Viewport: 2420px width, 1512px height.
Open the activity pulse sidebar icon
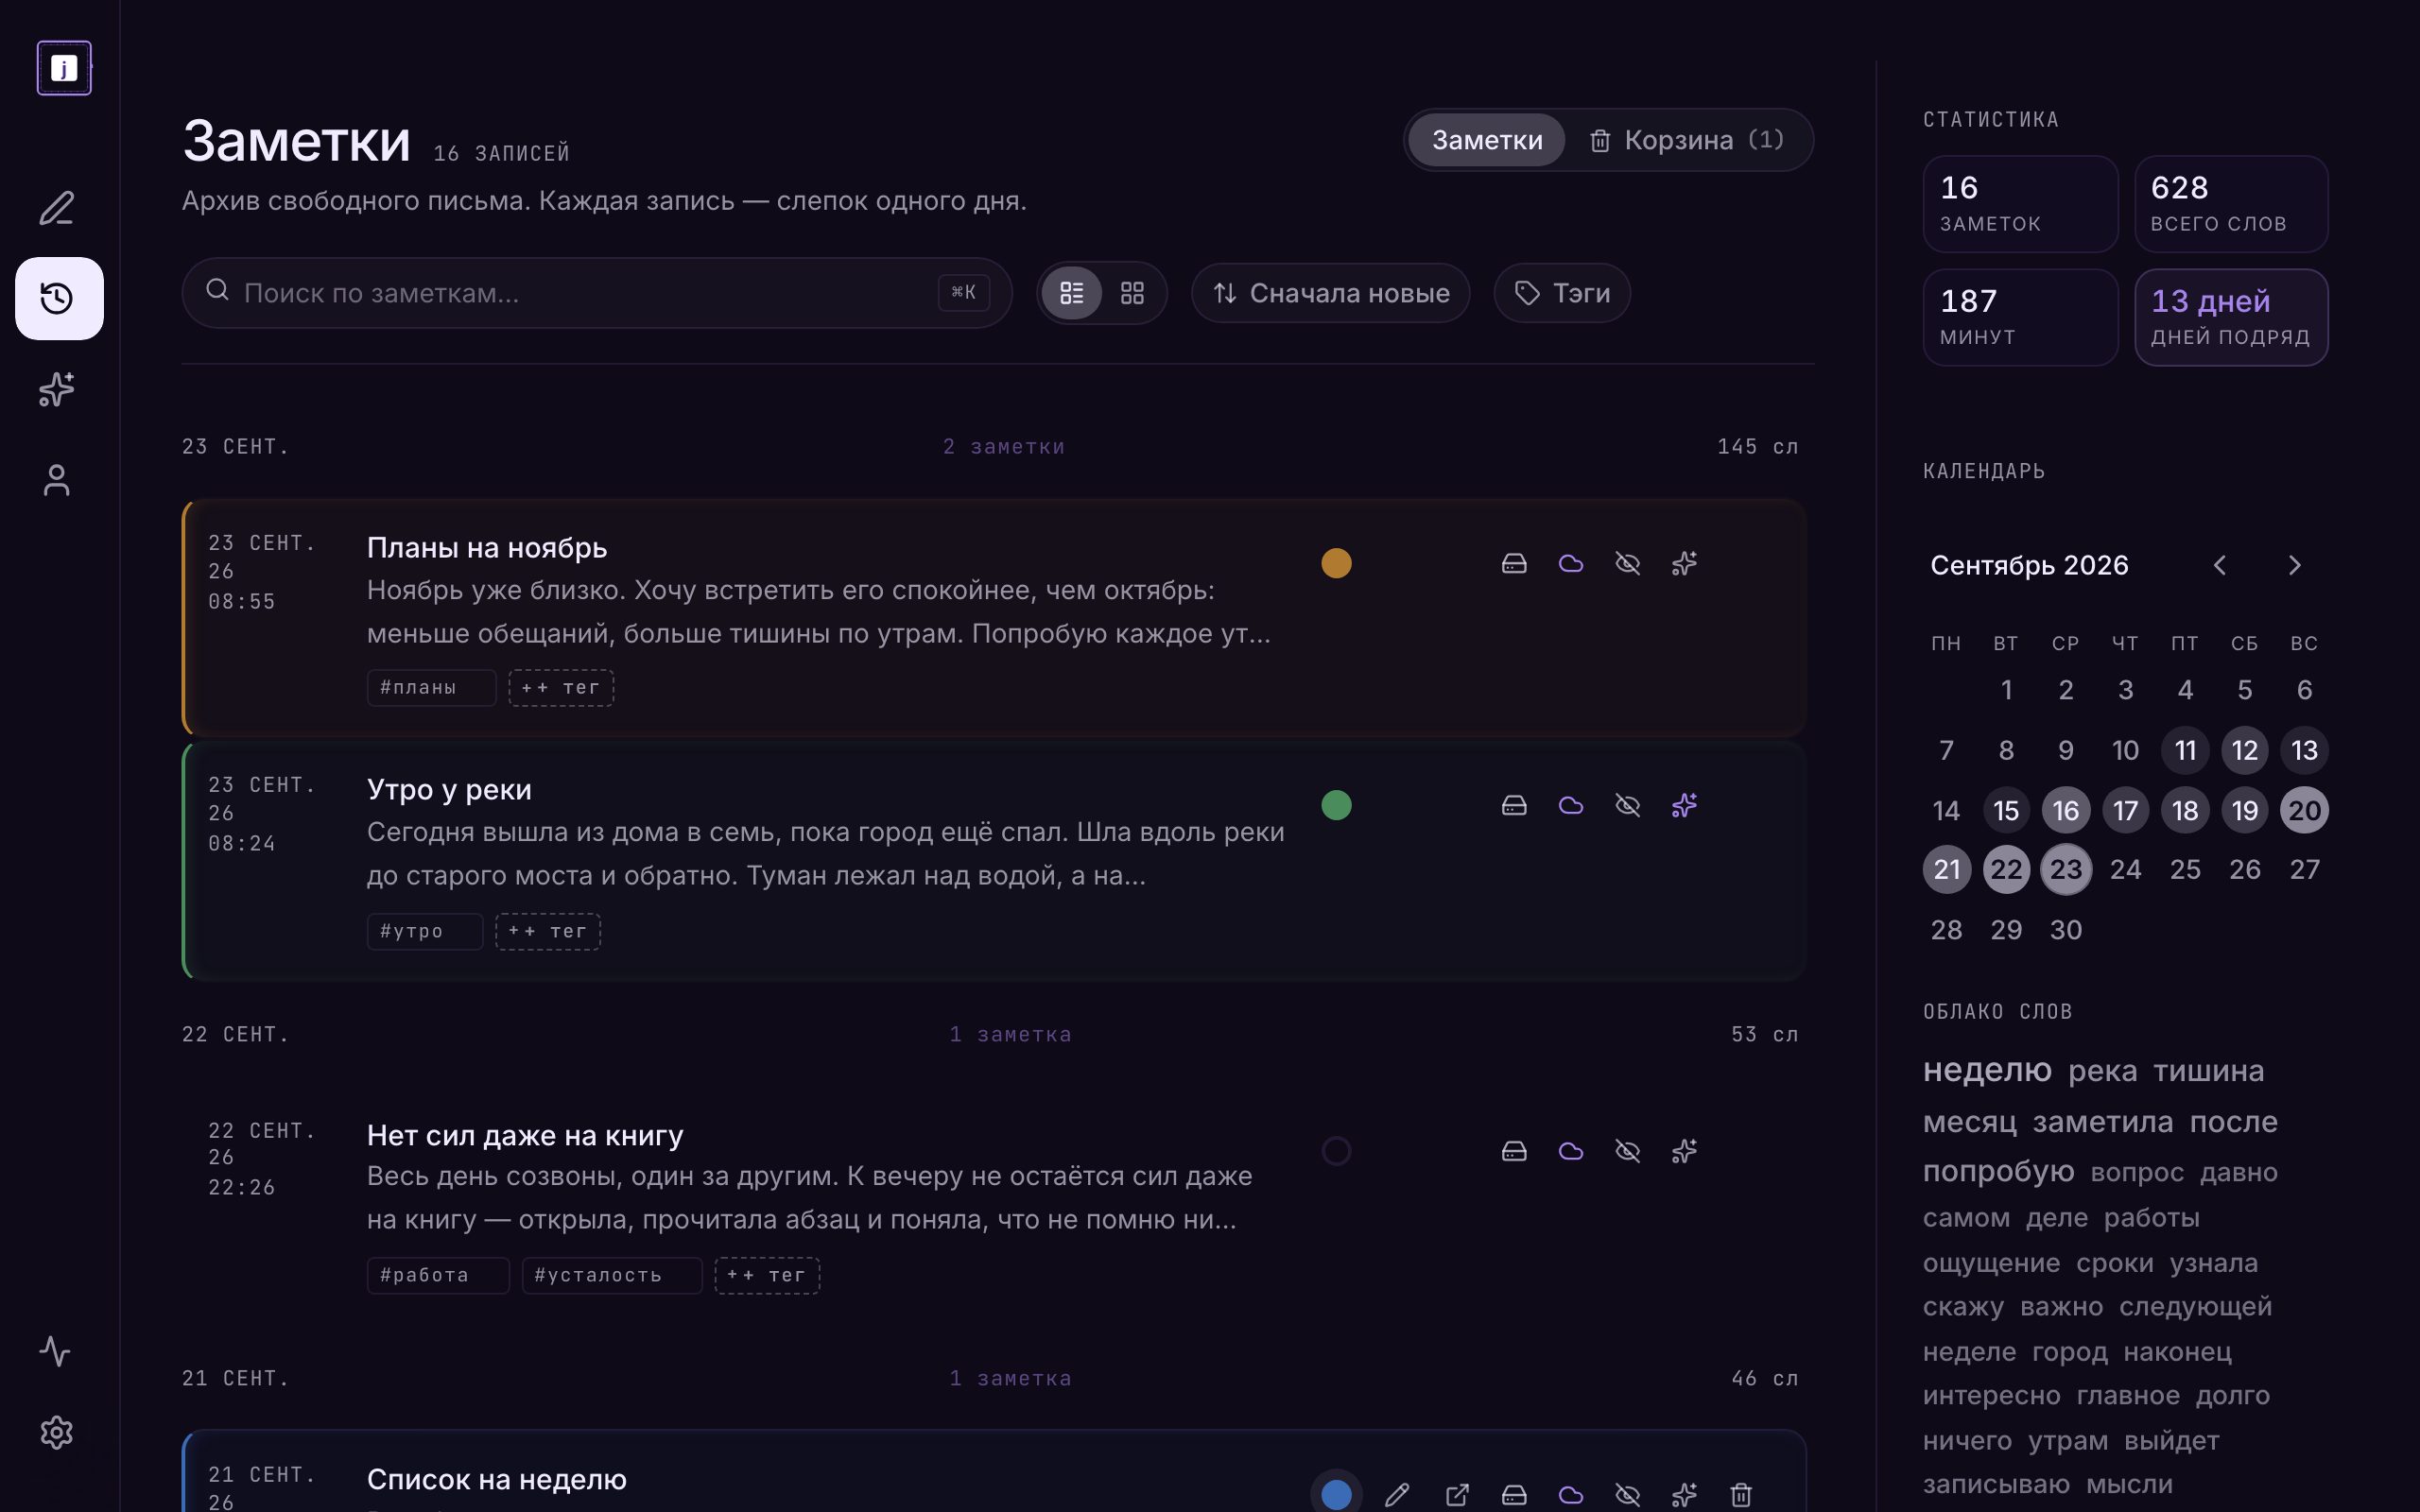coord(56,1351)
